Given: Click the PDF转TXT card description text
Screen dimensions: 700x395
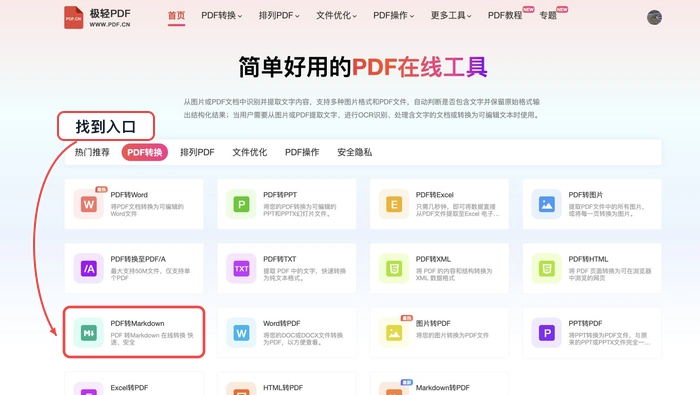Looking at the screenshot, I should 304,274.
